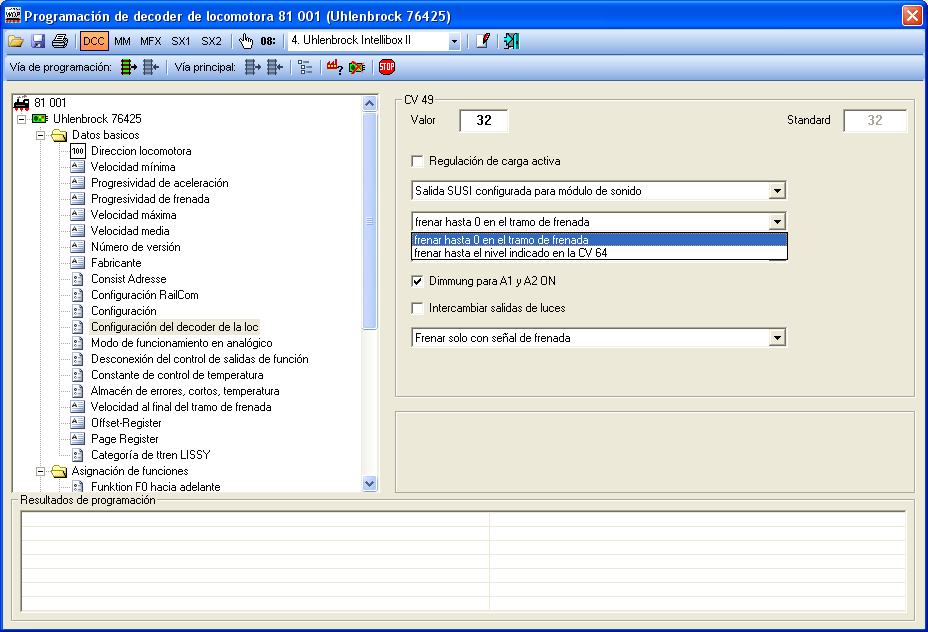Image resolution: width=928 pixels, height=632 pixels.
Task: Save with the floppy disk icon
Action: point(38,41)
